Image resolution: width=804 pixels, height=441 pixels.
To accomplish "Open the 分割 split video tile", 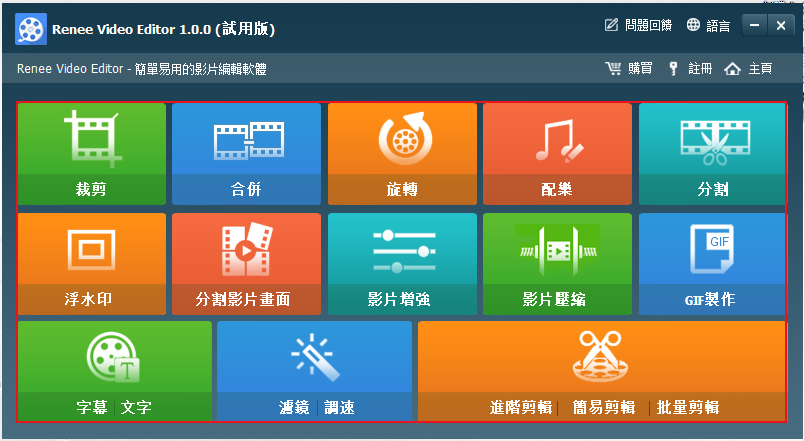I will [x=712, y=154].
